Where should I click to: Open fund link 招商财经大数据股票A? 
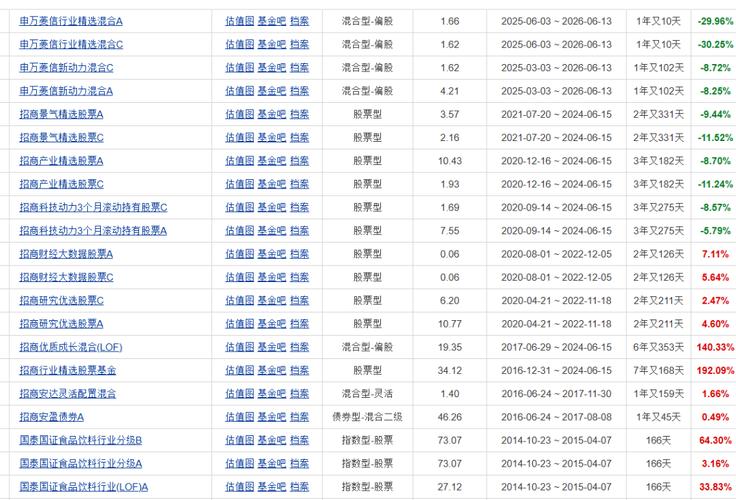66,254
